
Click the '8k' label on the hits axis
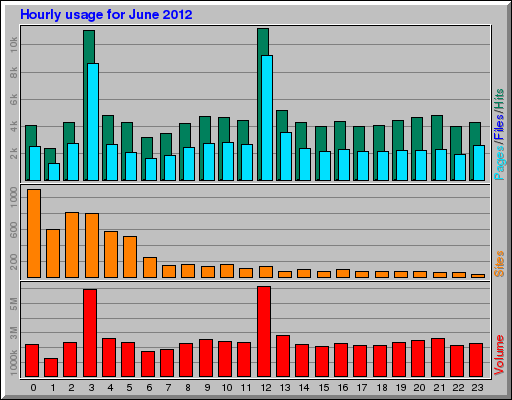tap(13, 72)
